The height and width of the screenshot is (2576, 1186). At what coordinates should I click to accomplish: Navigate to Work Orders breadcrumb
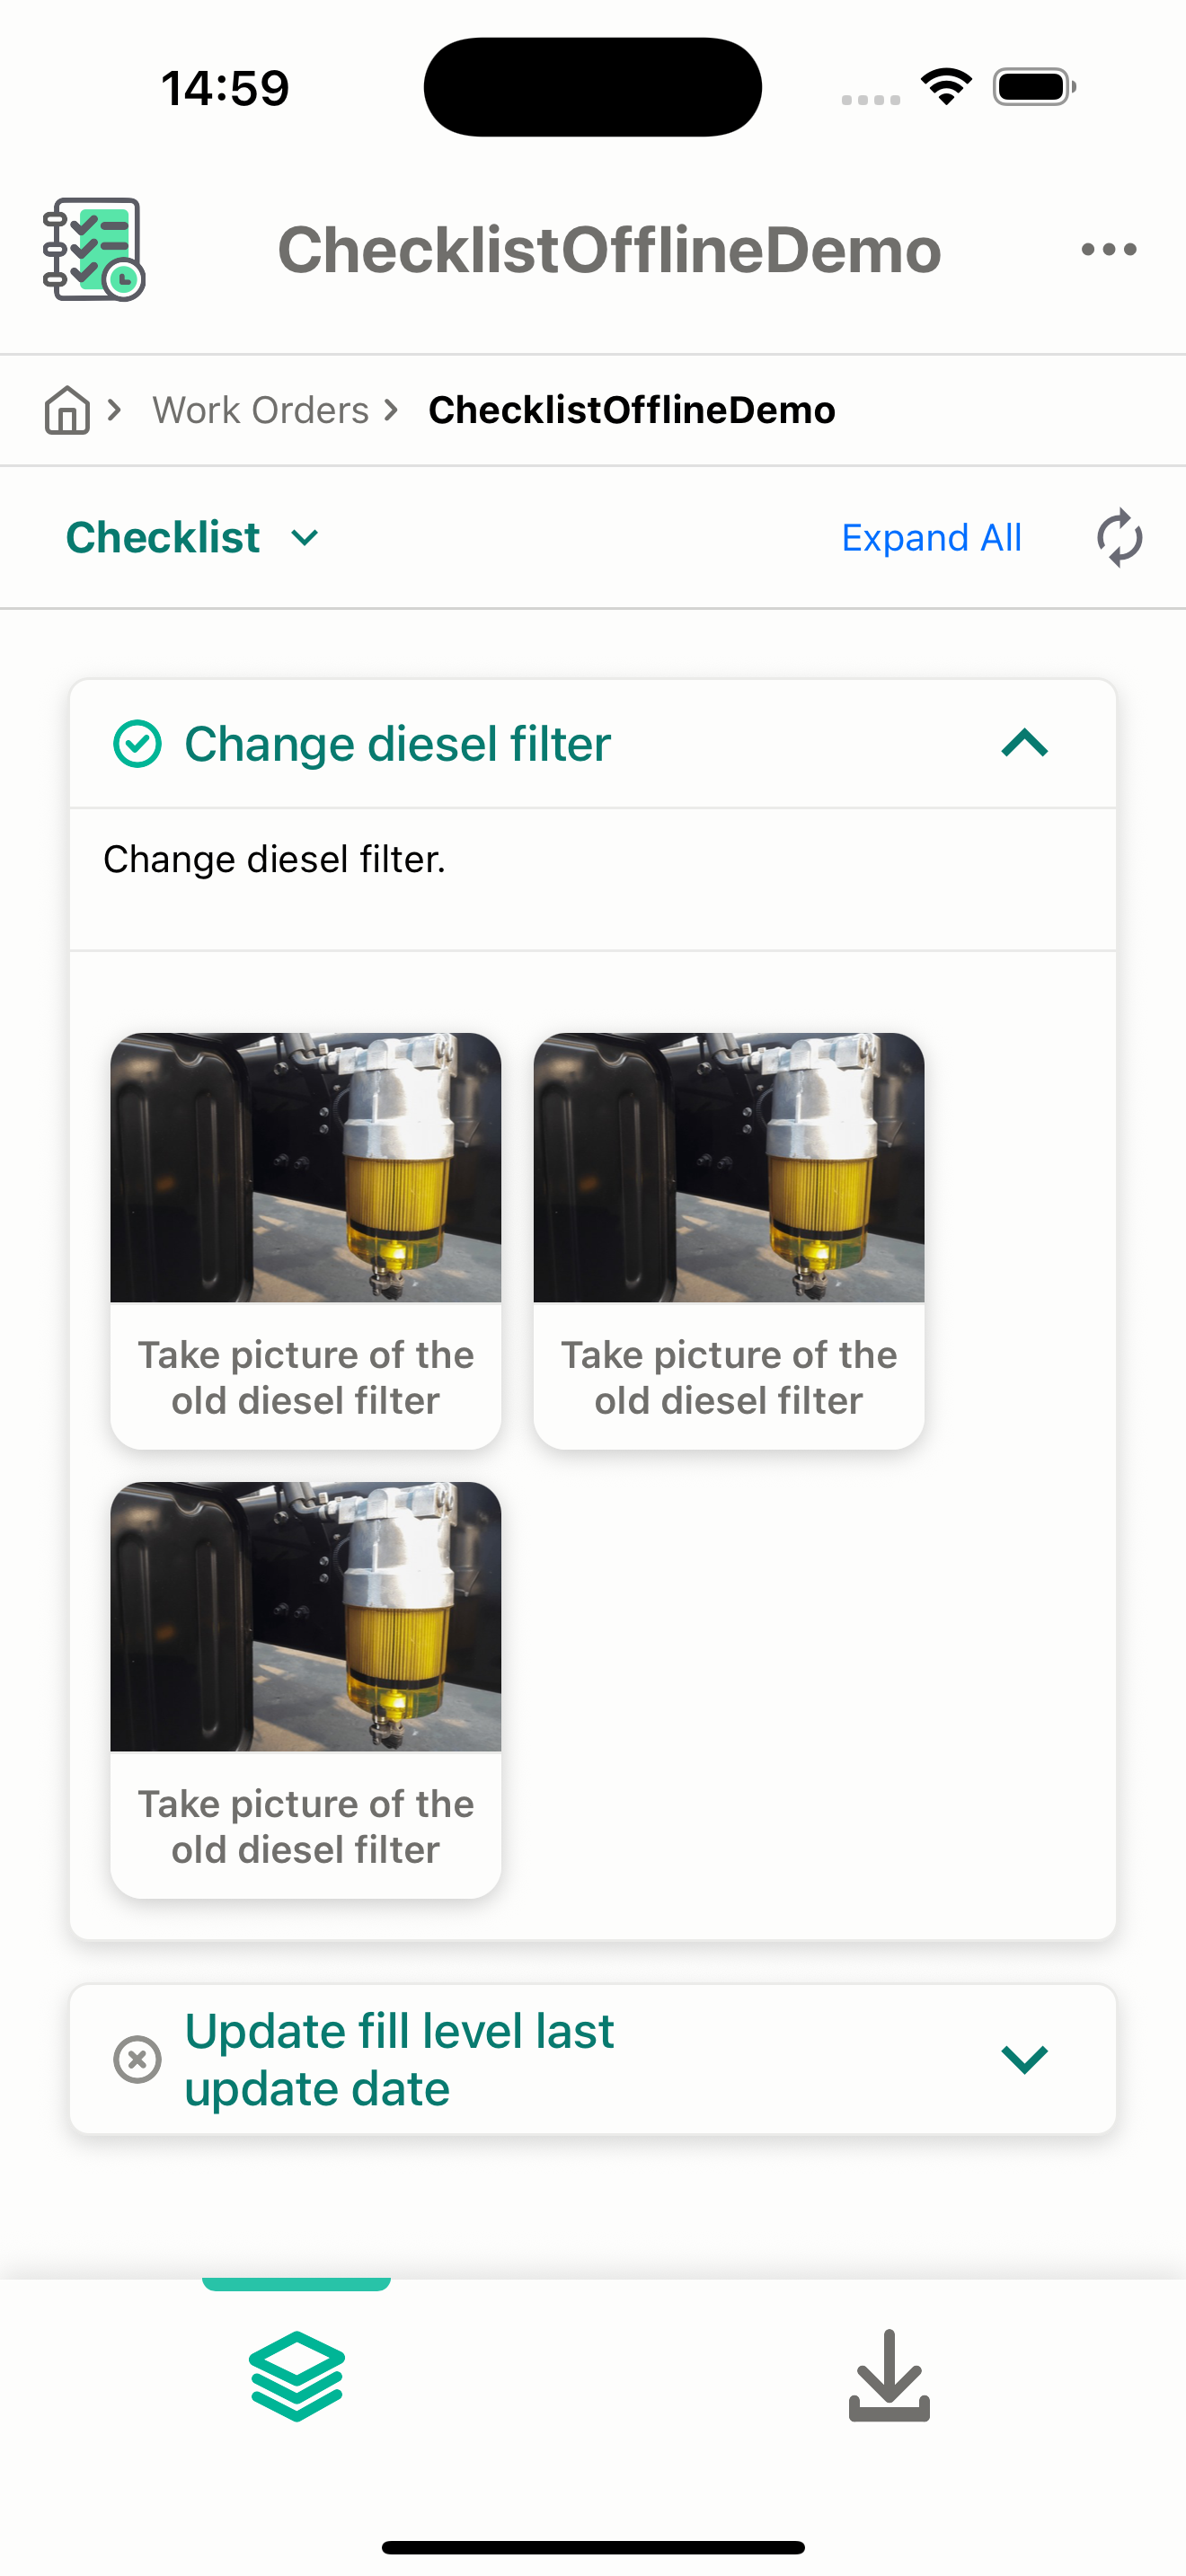[260, 410]
